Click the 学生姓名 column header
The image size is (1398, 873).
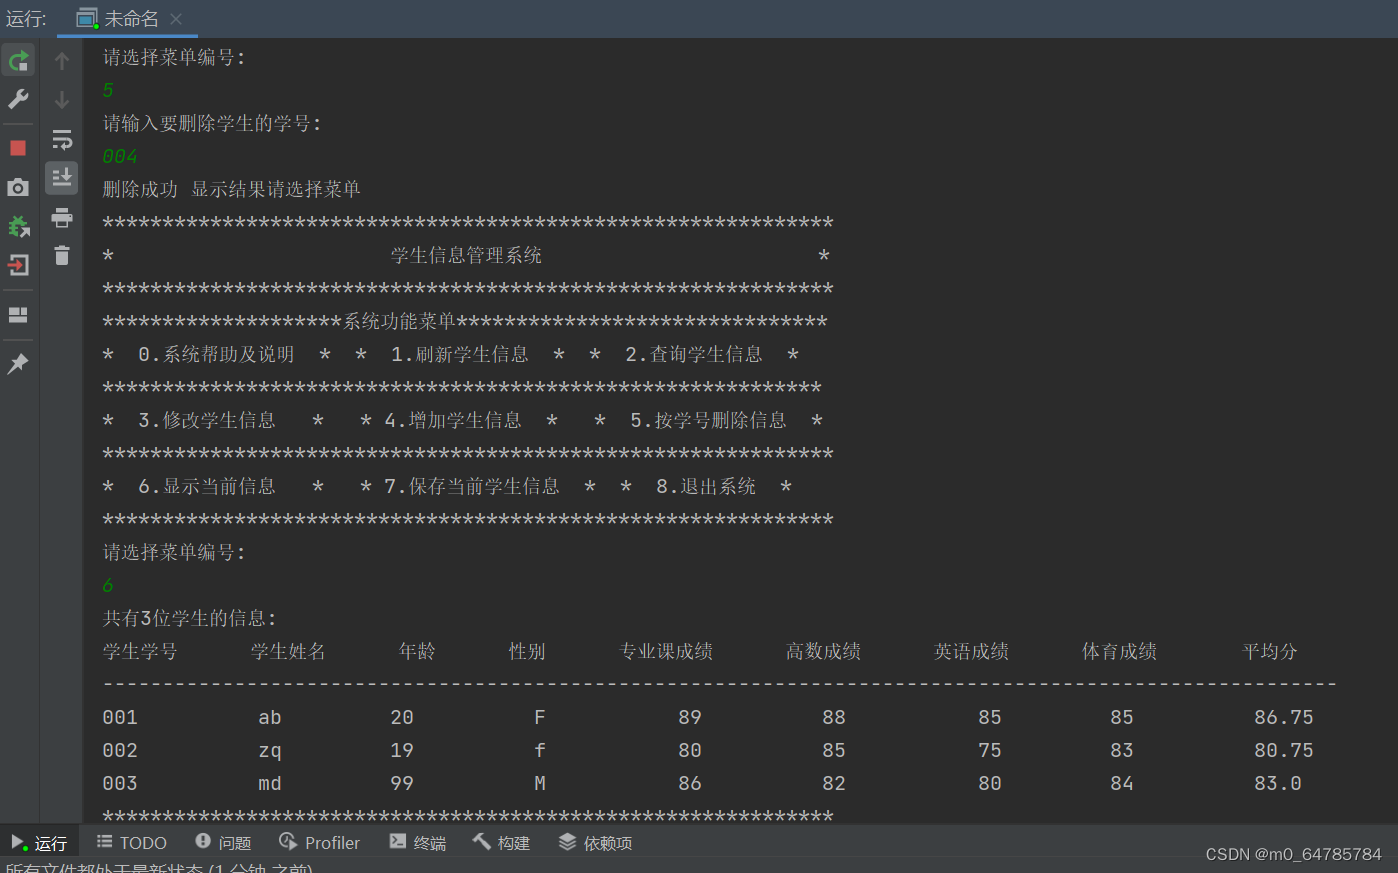click(x=288, y=651)
